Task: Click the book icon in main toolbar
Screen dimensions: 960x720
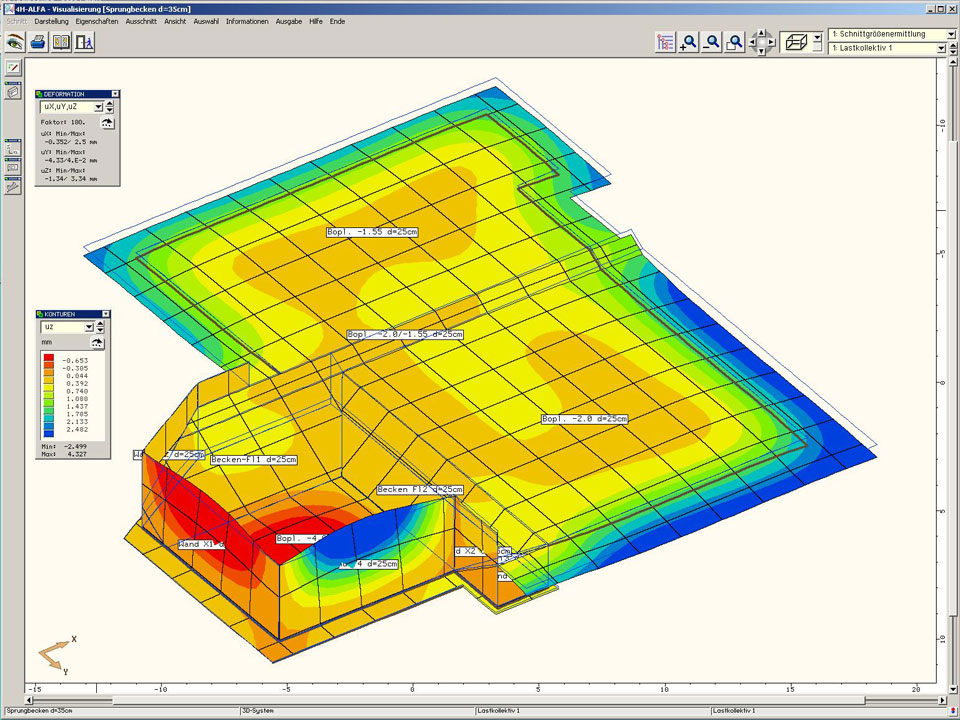Action: (61, 42)
